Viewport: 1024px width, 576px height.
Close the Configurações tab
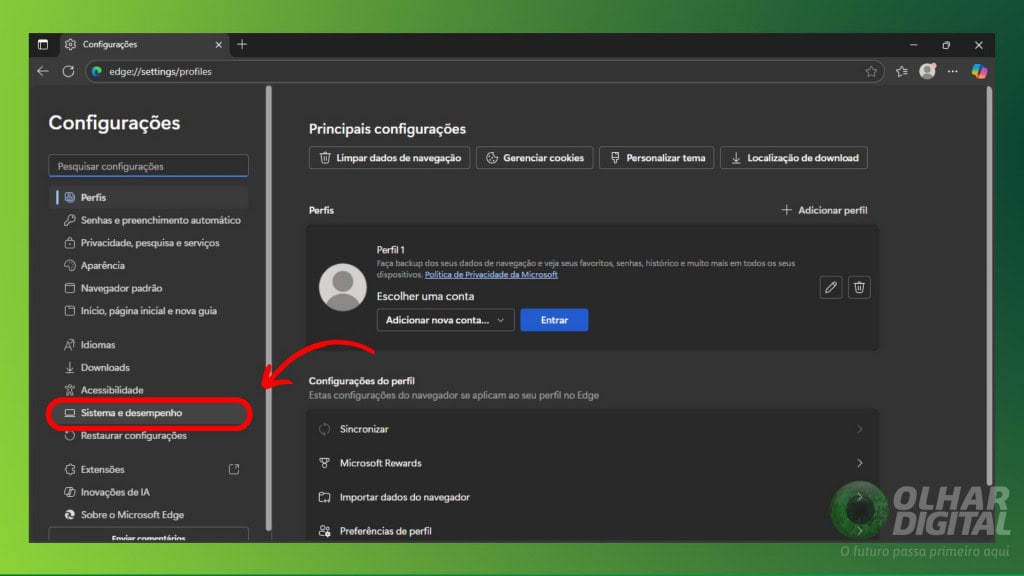(219, 45)
